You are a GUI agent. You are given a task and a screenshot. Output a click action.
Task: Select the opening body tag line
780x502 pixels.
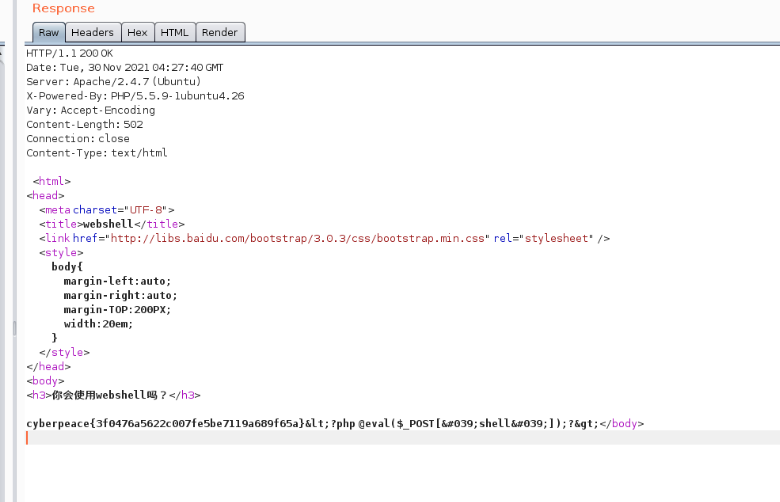coord(45,381)
